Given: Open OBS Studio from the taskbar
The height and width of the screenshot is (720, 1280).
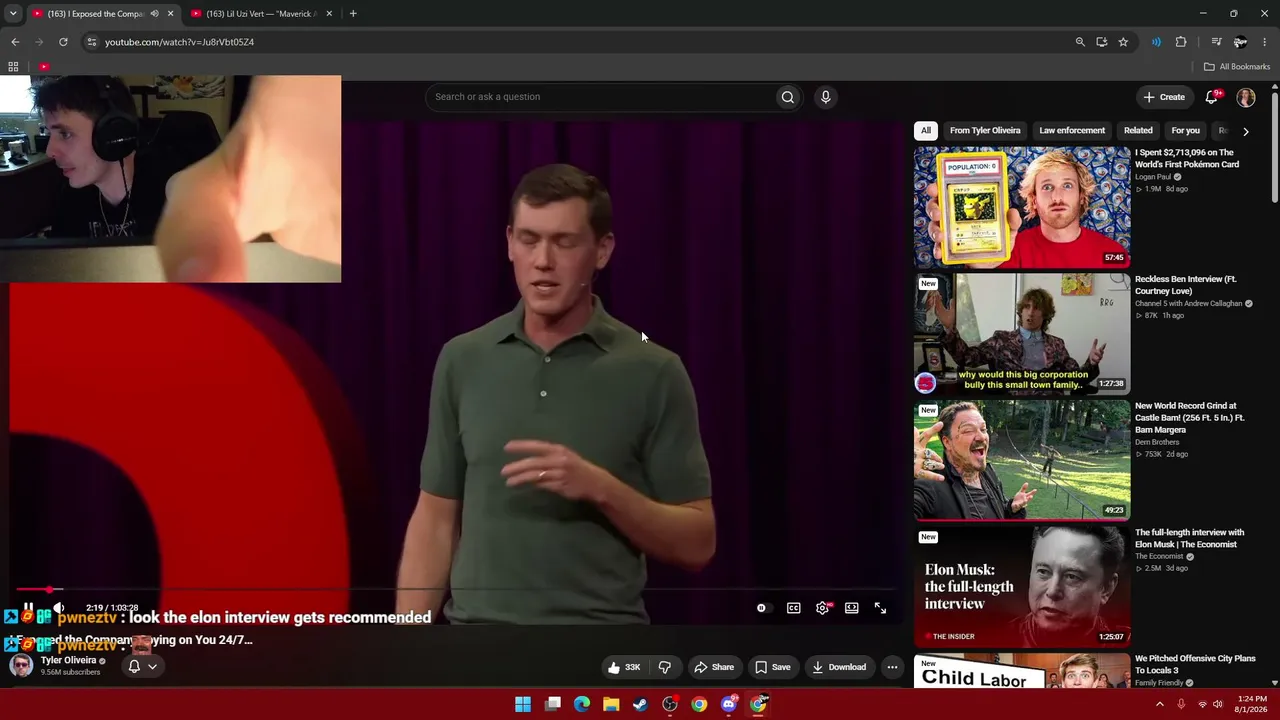Looking at the screenshot, I should pyautogui.click(x=670, y=705).
